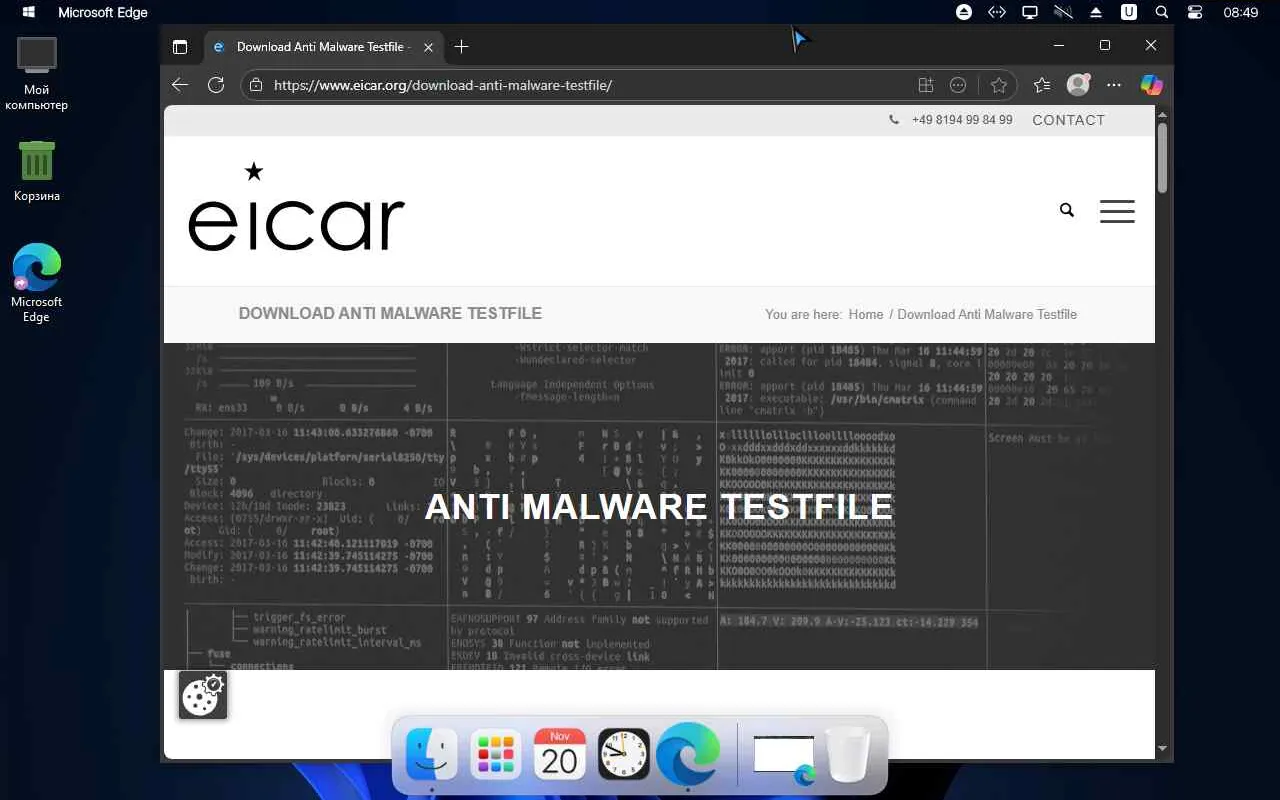Open the Calendar dock icon showing Nov 20
This screenshot has width=1280, height=800.
click(559, 754)
